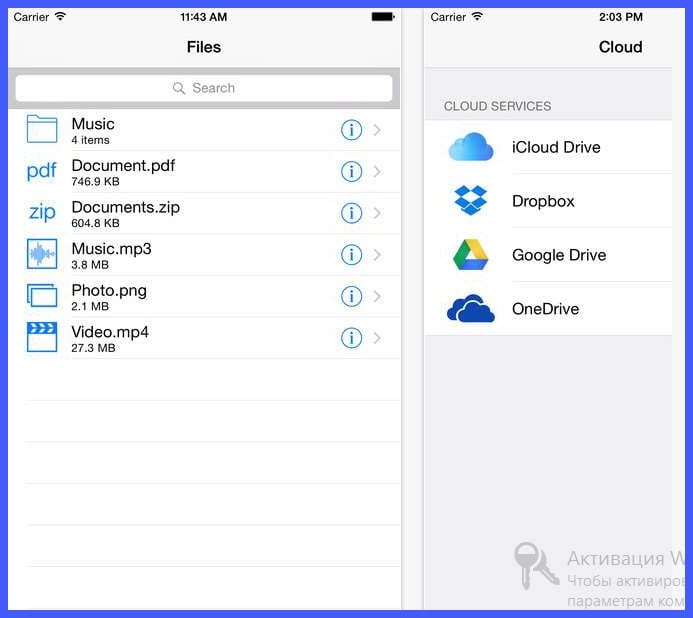The height and width of the screenshot is (618, 693).
Task: Click the OneDrive cloud icon
Action: coord(471,309)
